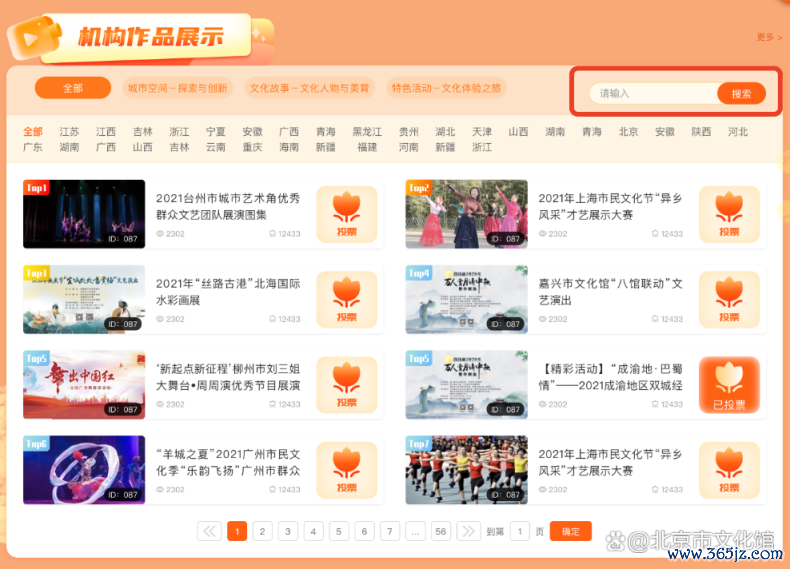
Task: Open the 成渝地·巴蜀情 thumbnail
Action: tap(467, 385)
